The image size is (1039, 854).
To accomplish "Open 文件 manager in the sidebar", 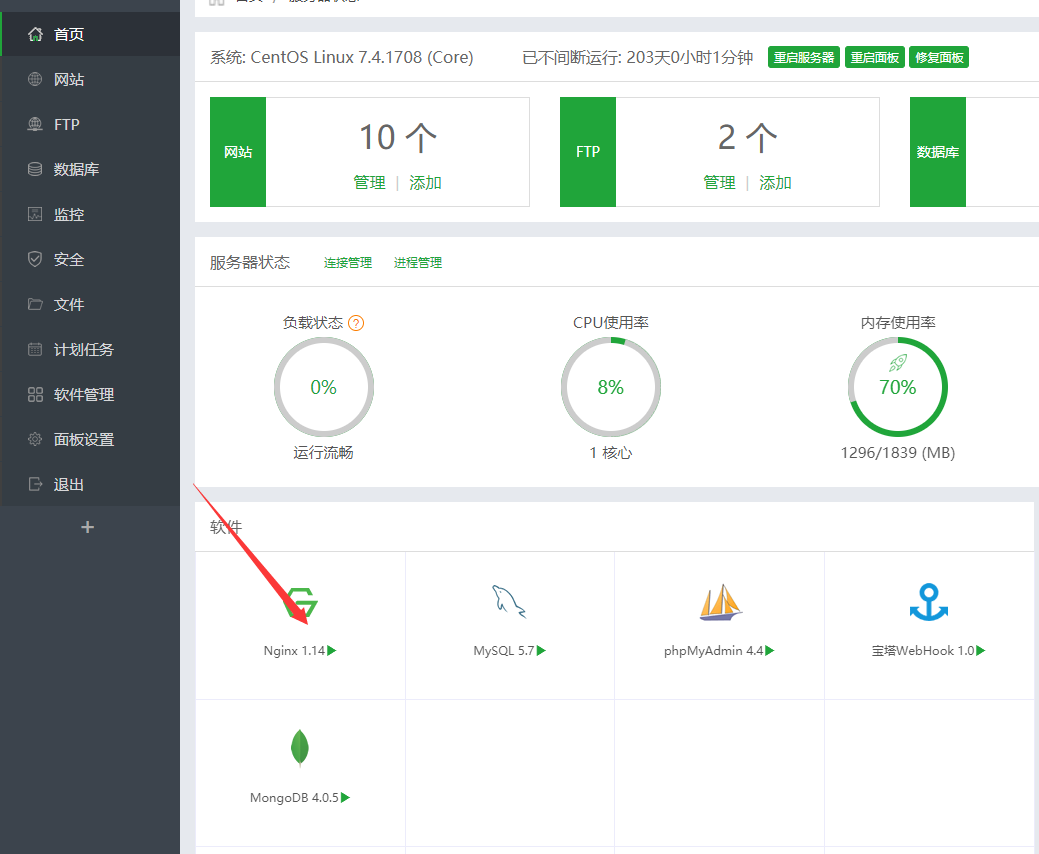I will pyautogui.click(x=90, y=304).
